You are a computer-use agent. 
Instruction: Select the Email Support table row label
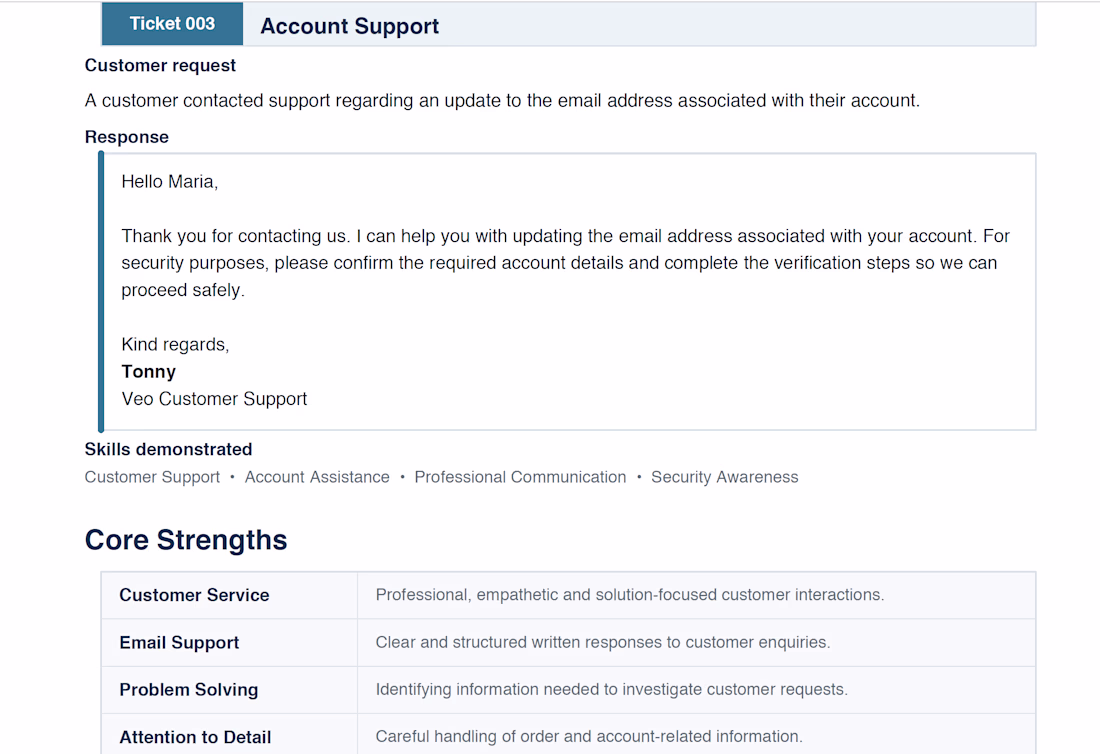pos(179,642)
